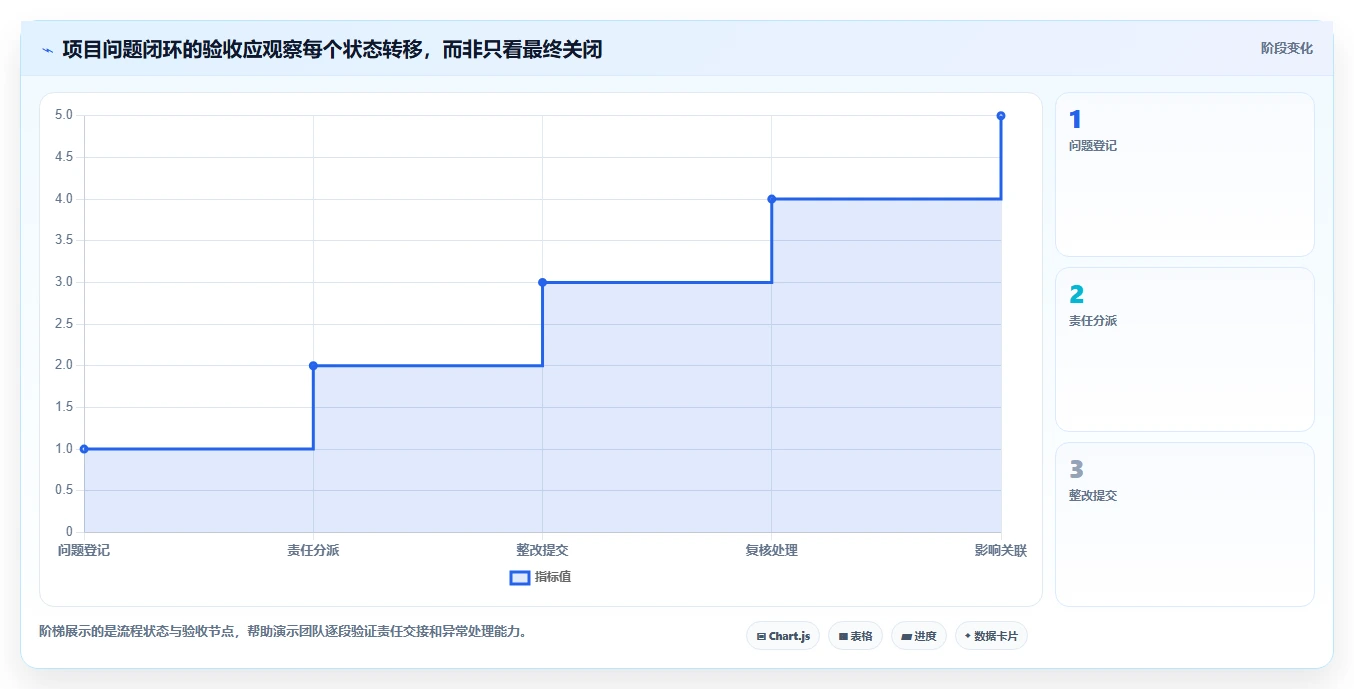This screenshot has height=689, width=1354.
Task: Click the data point at 影响关联
Action: (1001, 116)
